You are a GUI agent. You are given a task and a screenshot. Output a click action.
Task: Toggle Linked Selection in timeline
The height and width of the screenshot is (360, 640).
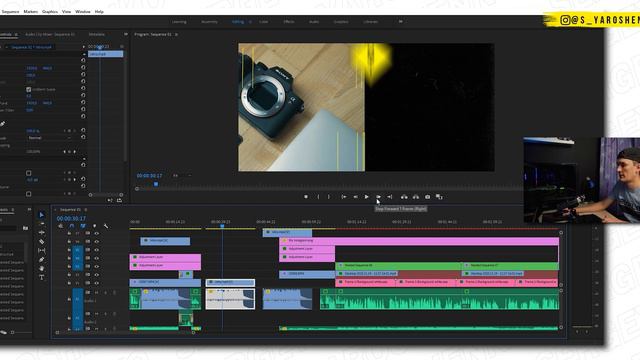point(83,226)
